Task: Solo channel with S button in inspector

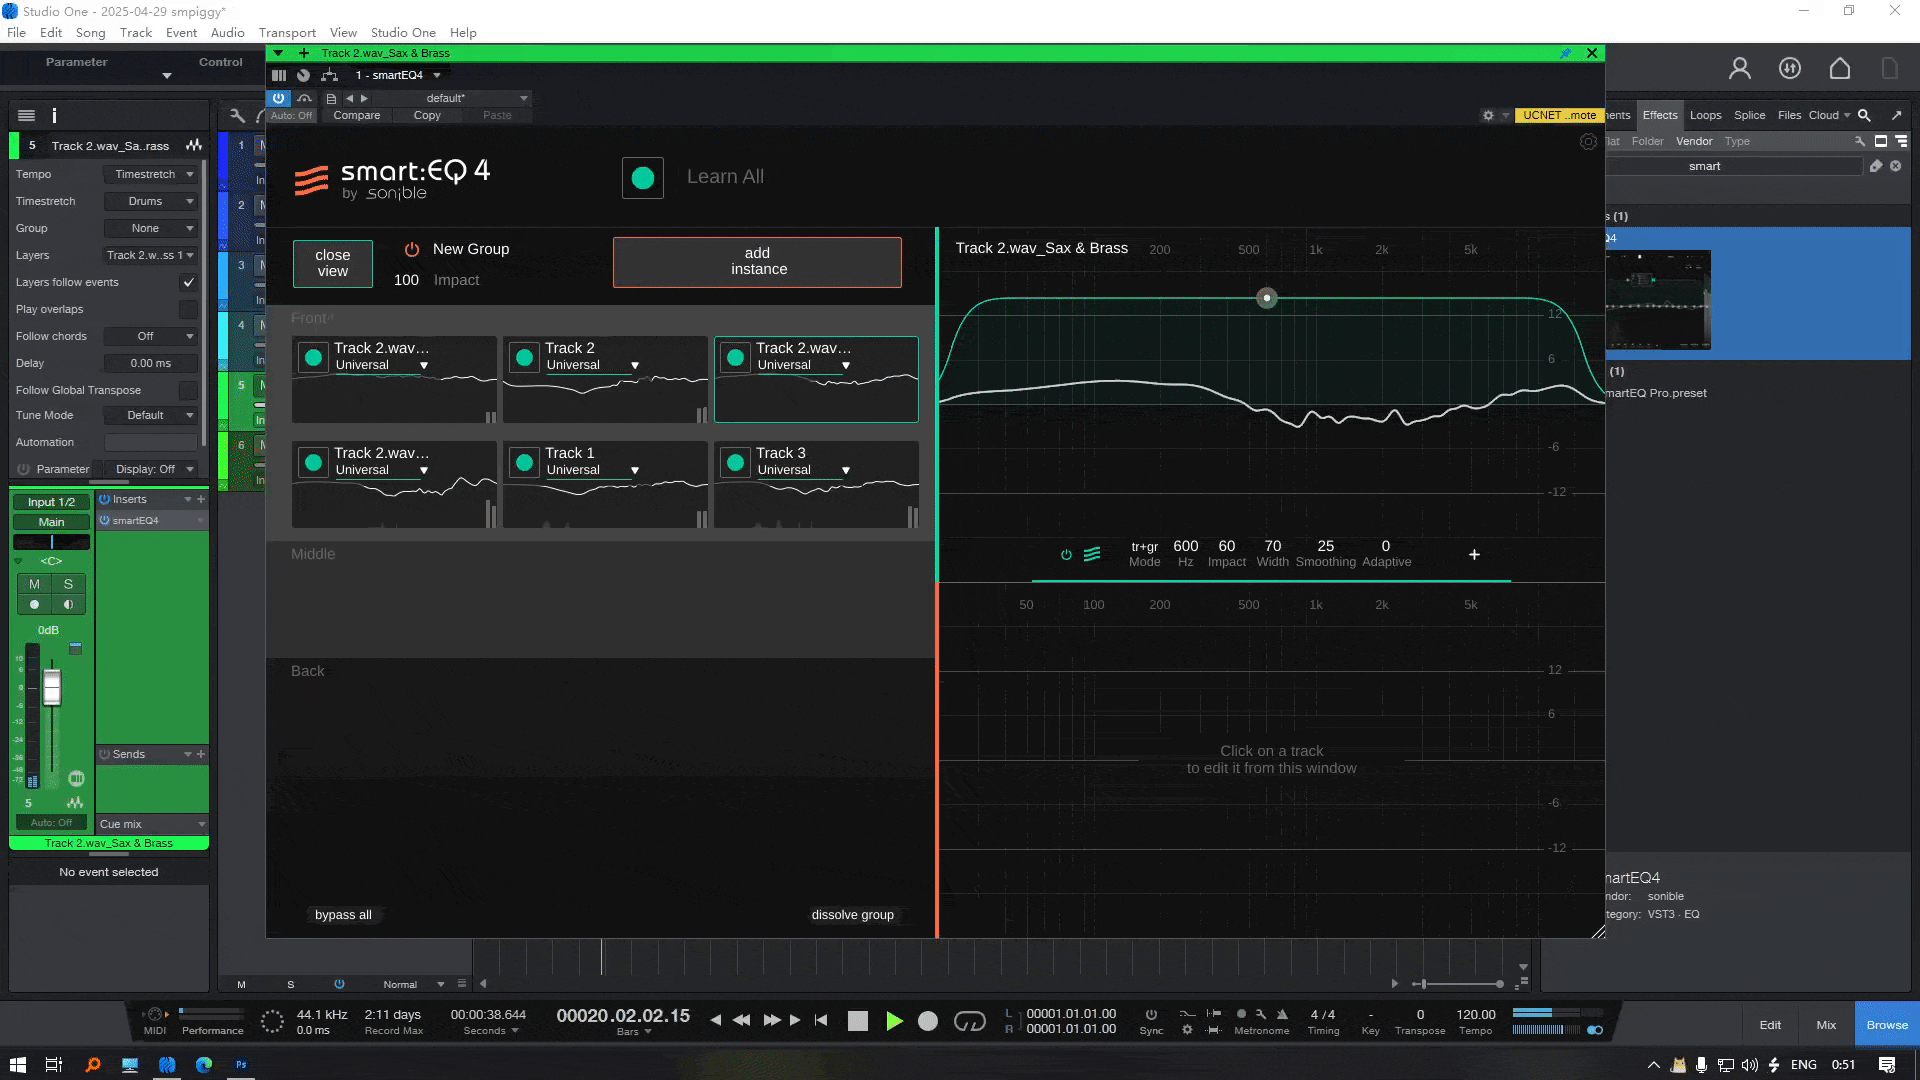Action: pyautogui.click(x=68, y=584)
